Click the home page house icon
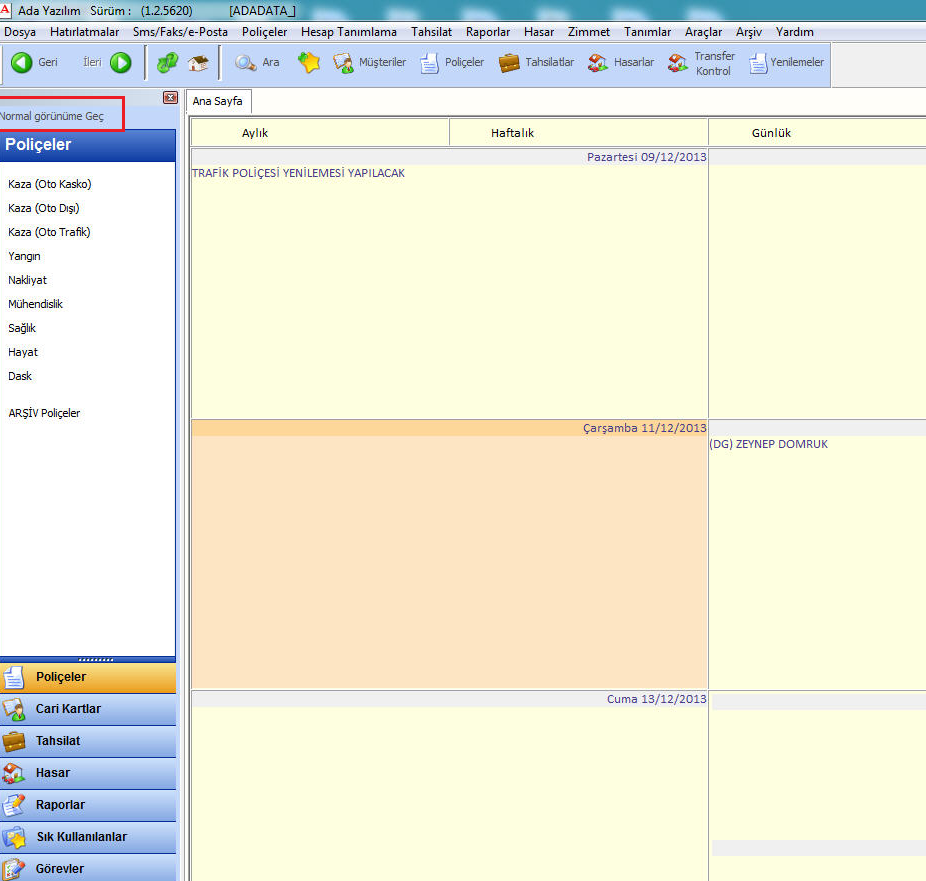The image size is (926, 881). (x=198, y=63)
